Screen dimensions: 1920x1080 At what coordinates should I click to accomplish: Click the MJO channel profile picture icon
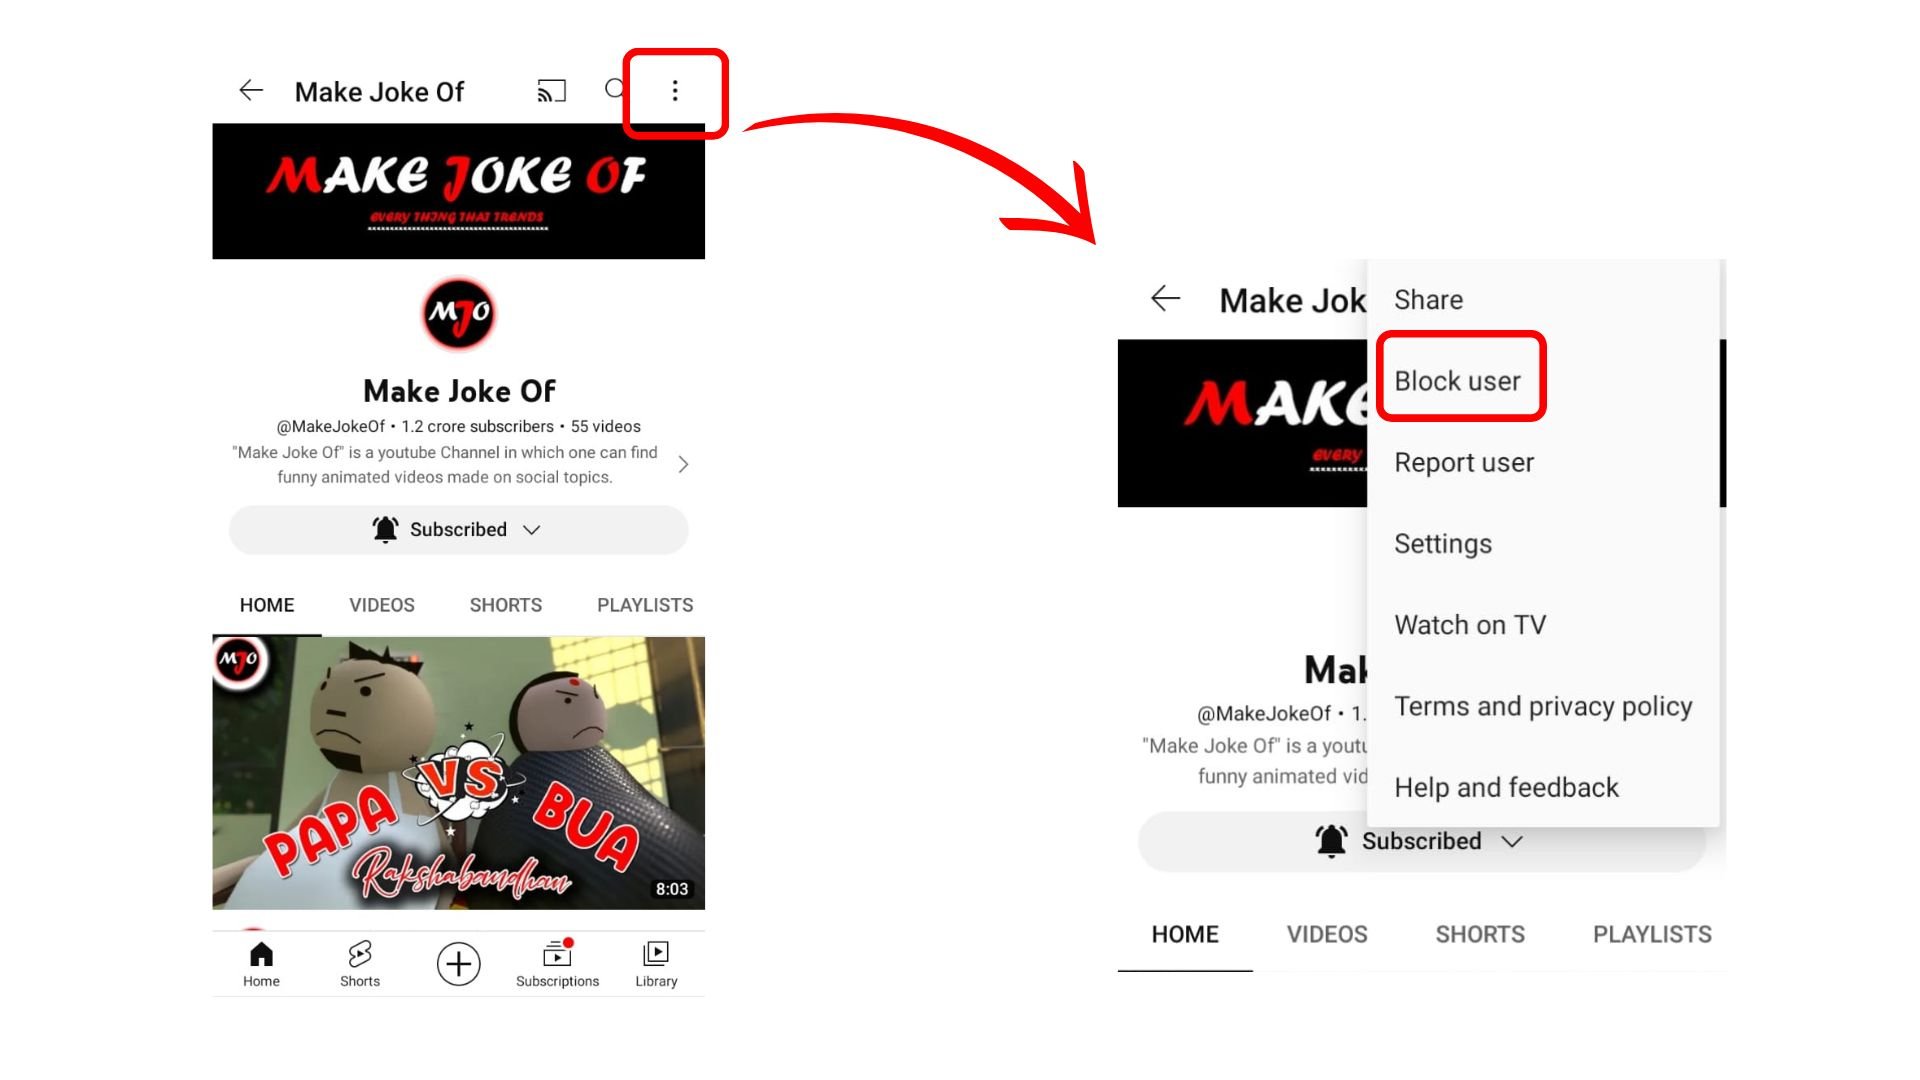coord(458,313)
